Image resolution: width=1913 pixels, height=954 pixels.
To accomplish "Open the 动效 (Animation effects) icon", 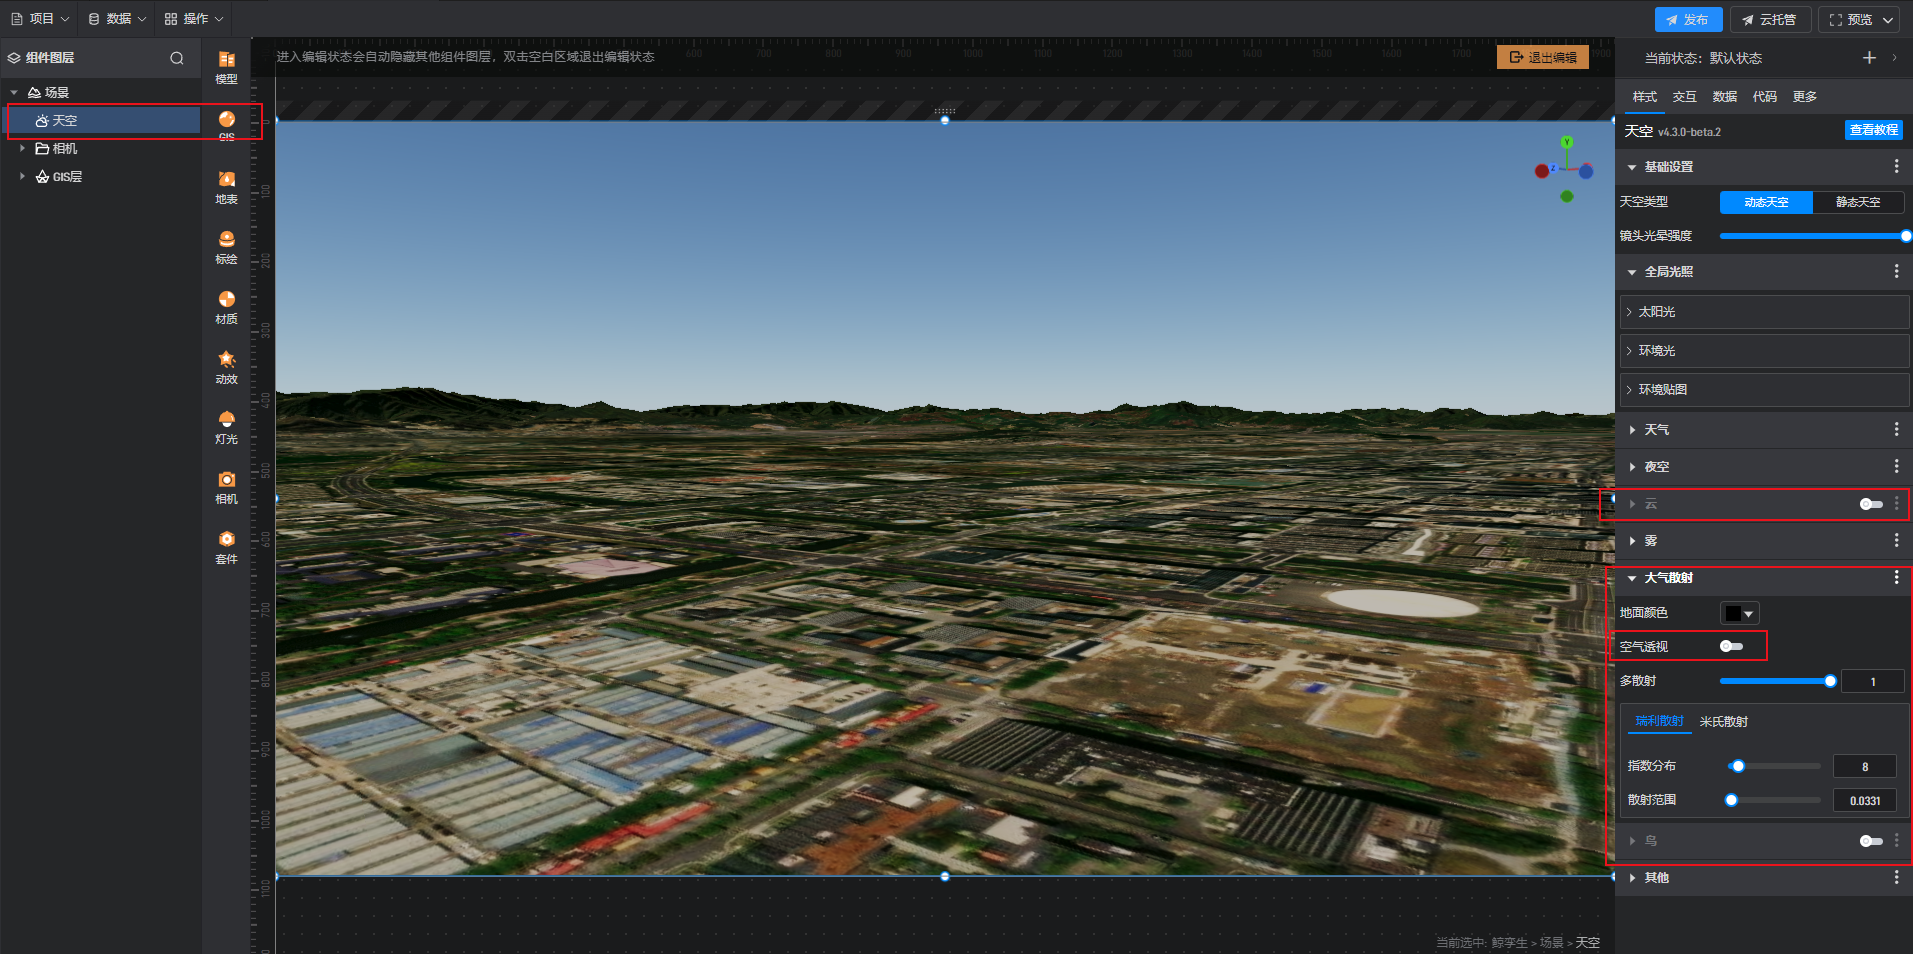I will click(227, 366).
